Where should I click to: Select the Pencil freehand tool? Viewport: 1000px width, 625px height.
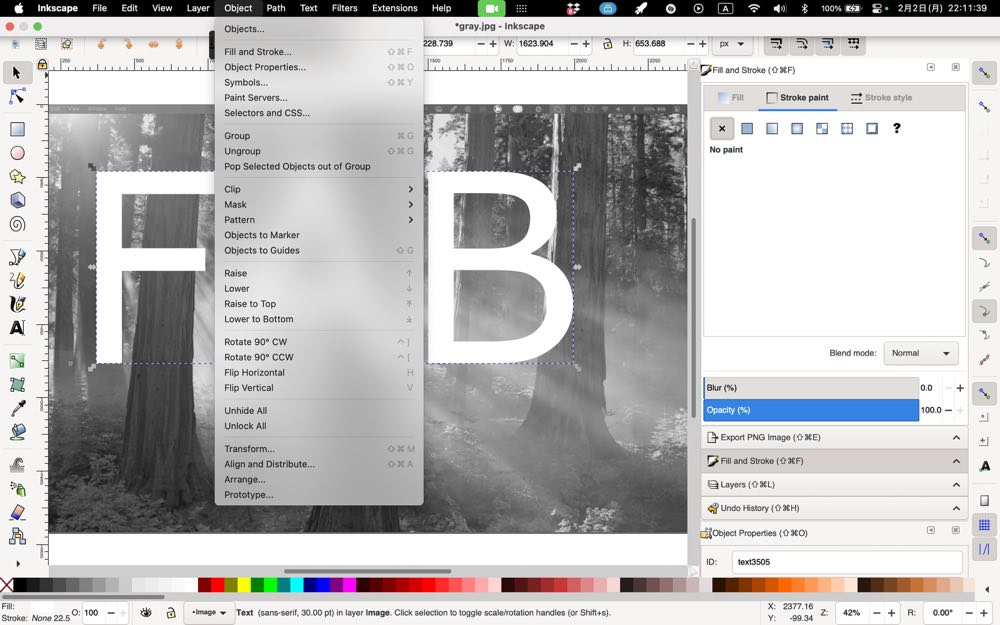click(x=17, y=280)
